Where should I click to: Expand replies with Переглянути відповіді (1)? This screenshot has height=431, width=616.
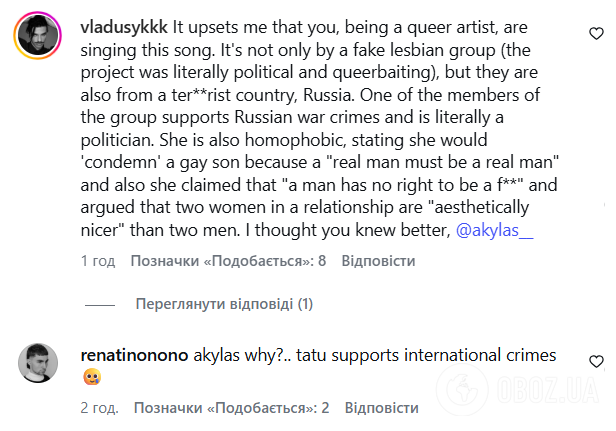224,304
